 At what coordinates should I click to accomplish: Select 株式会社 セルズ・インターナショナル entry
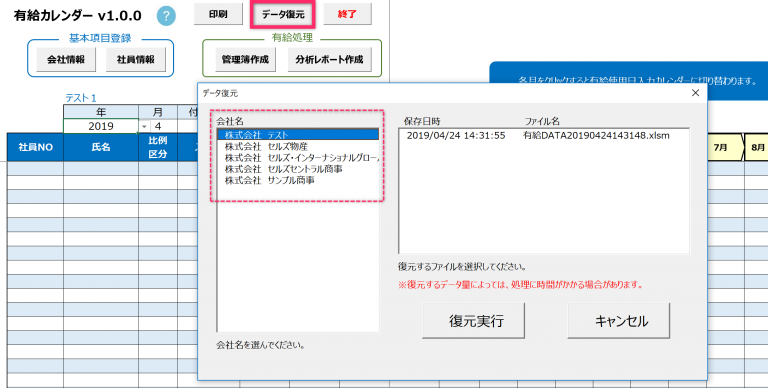pyautogui.click(x=298, y=157)
